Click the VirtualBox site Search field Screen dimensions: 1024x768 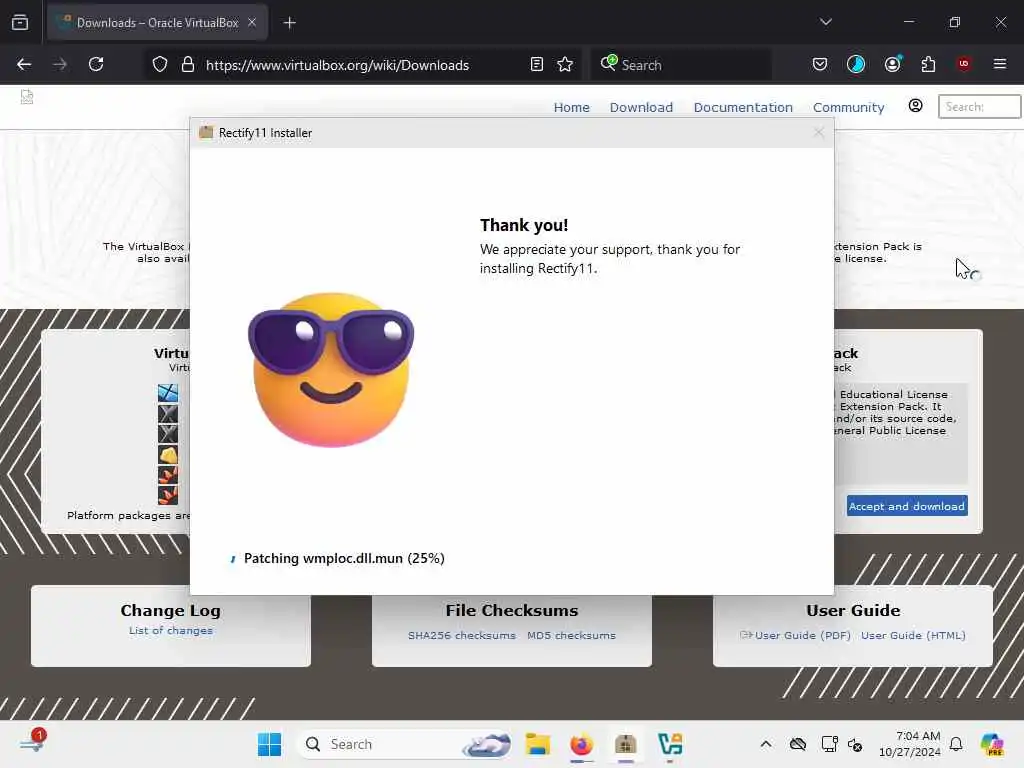click(979, 106)
